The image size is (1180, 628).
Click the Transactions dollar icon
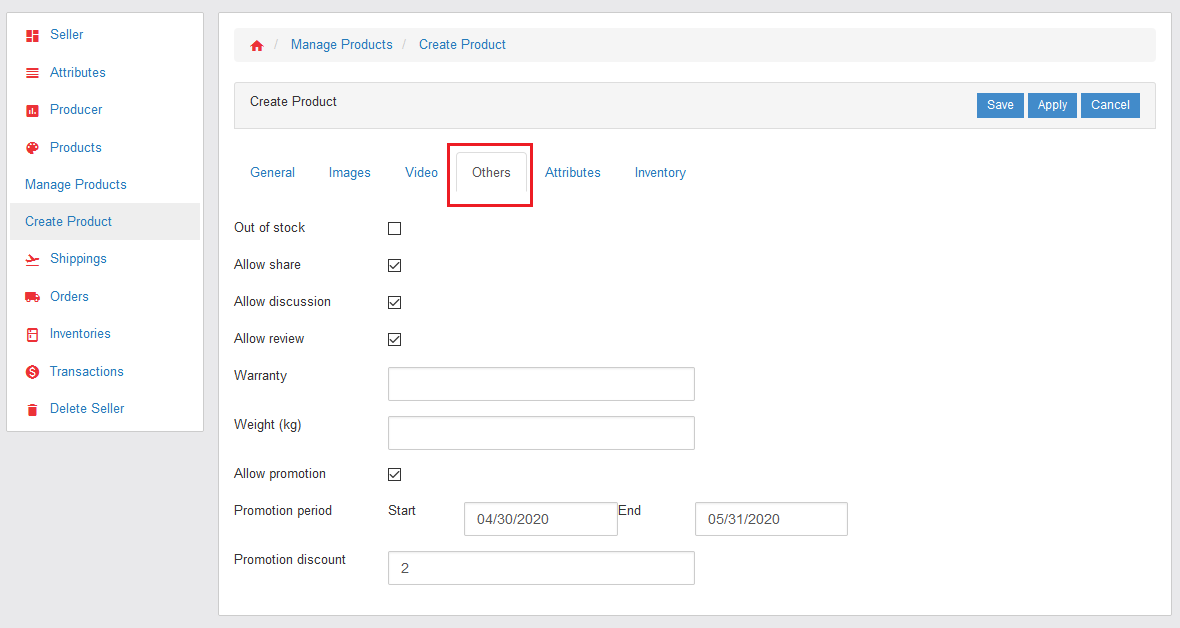(32, 372)
